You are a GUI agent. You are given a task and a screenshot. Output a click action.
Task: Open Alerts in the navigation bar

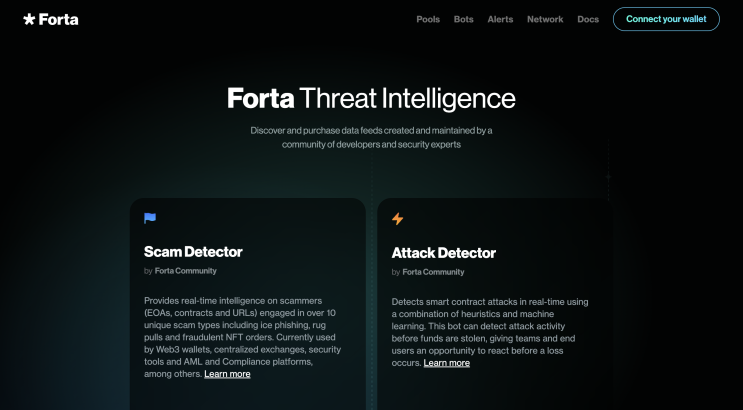click(x=500, y=19)
